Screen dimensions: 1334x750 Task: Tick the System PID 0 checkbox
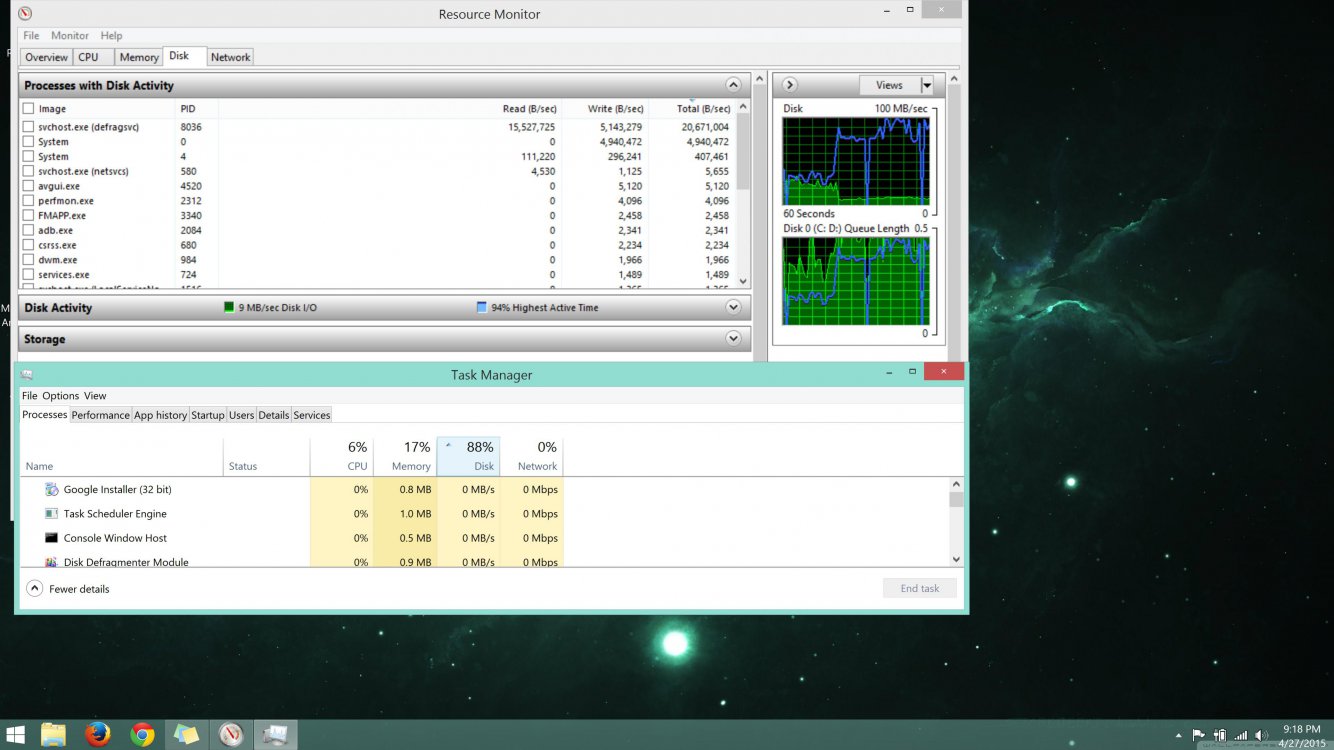(28, 142)
